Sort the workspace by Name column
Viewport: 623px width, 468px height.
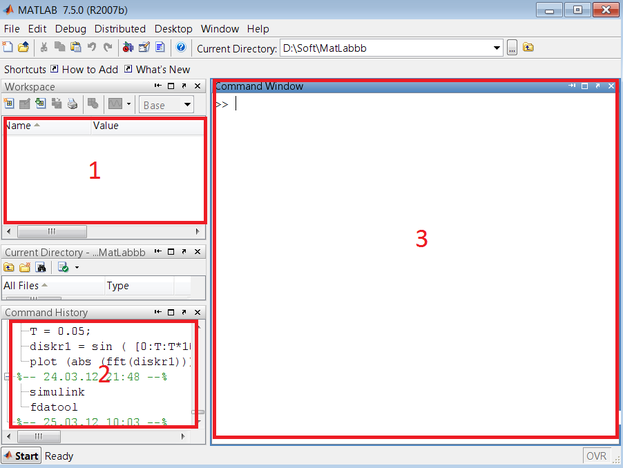(47, 126)
